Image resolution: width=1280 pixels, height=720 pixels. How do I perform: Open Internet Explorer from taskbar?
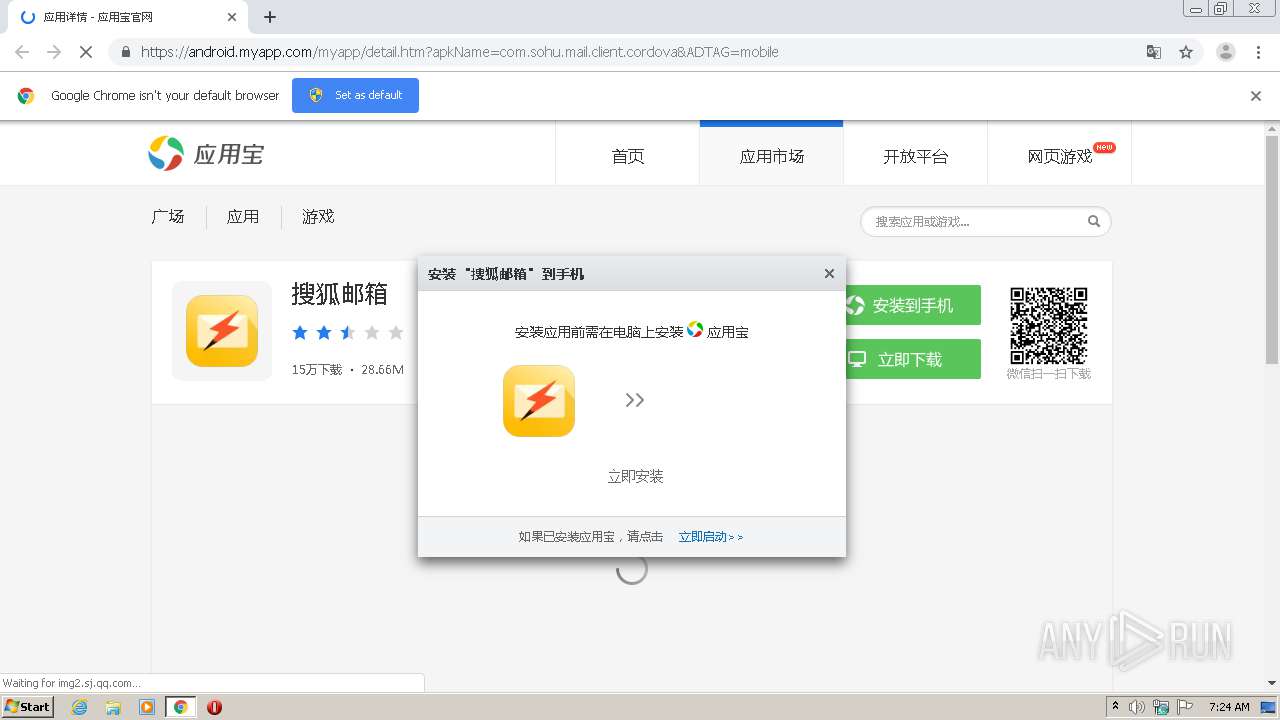coord(79,707)
